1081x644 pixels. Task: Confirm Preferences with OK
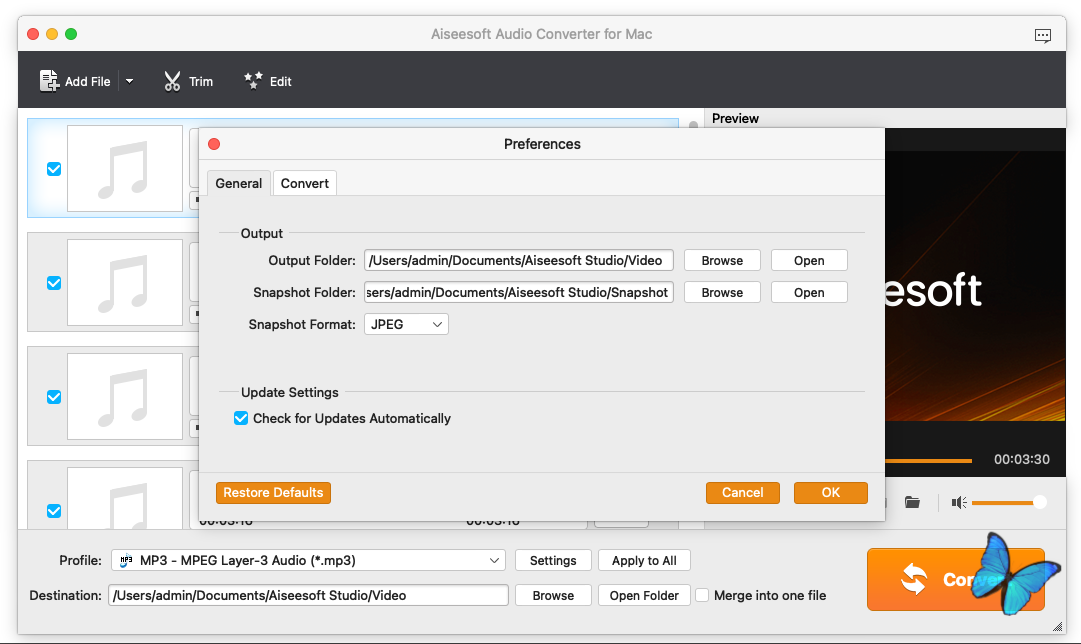coord(831,493)
